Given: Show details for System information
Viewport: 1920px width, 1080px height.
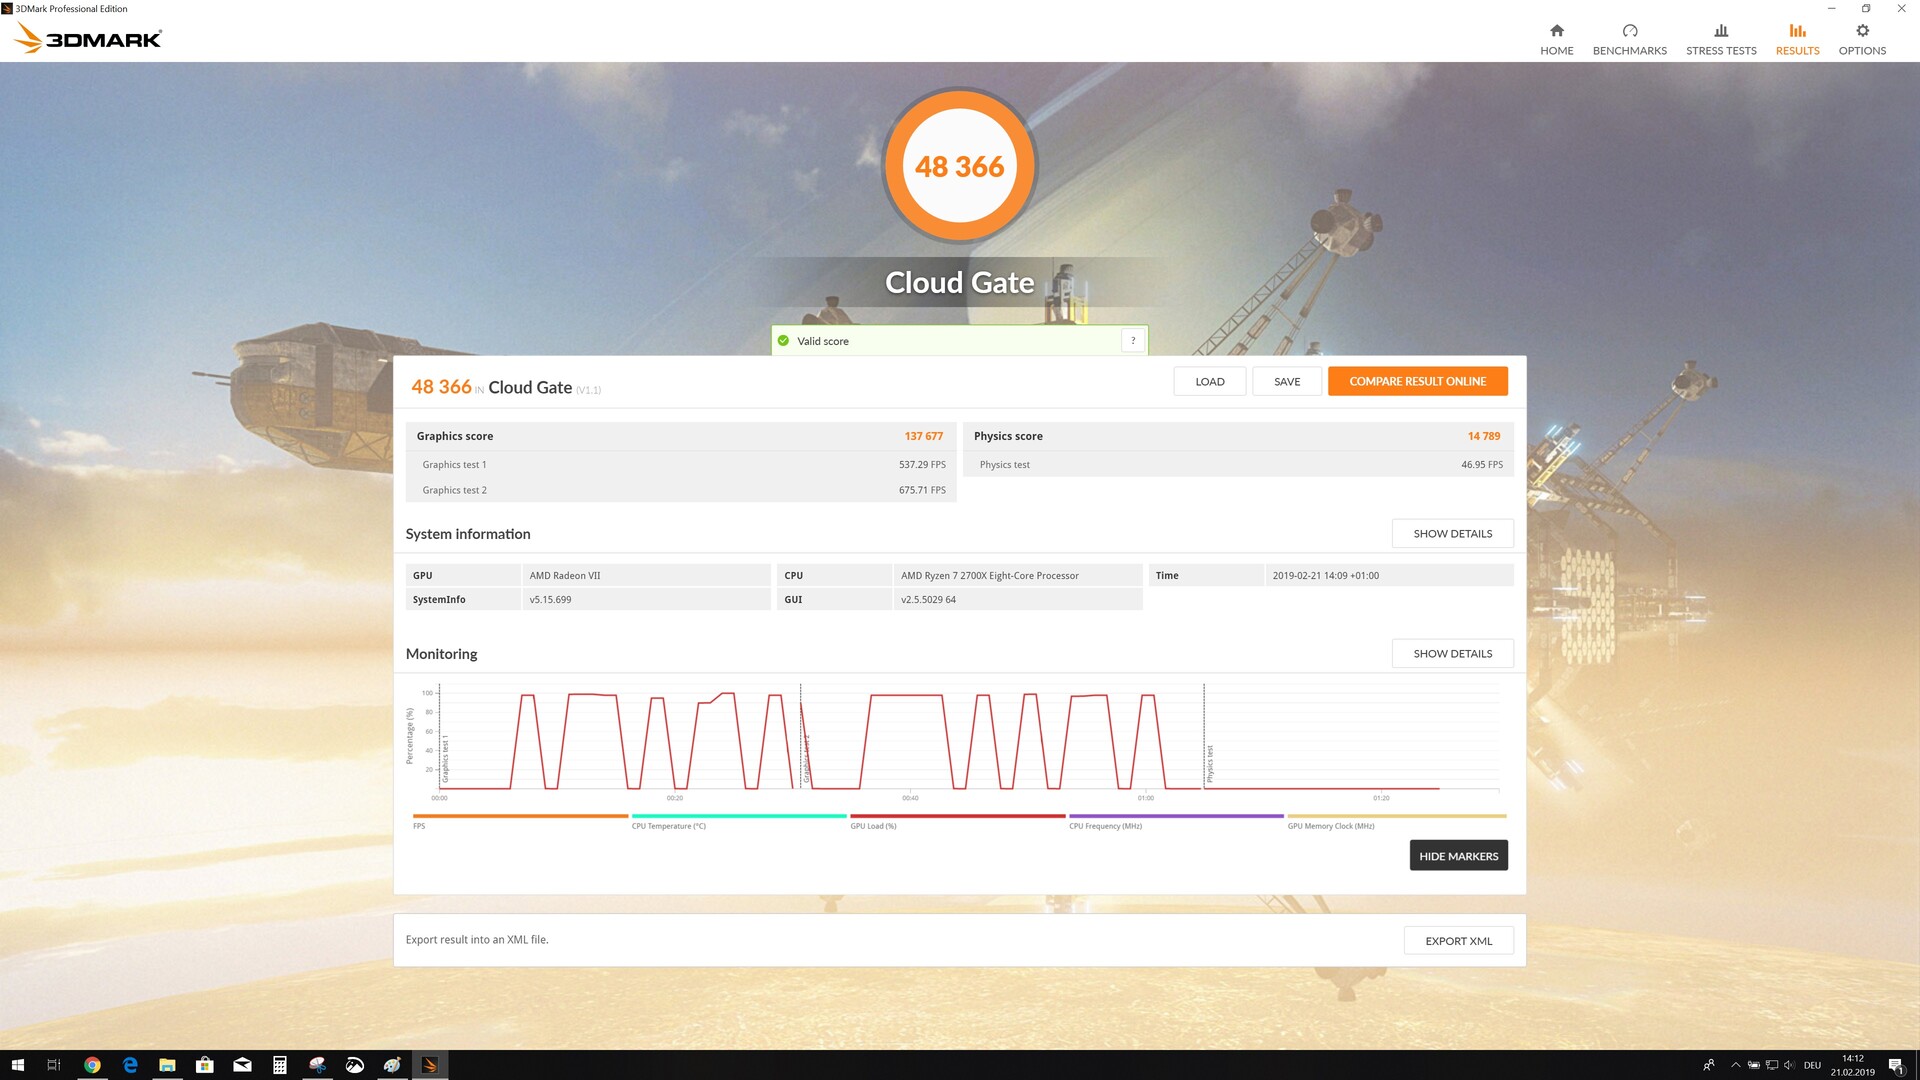Looking at the screenshot, I should click(x=1452, y=534).
